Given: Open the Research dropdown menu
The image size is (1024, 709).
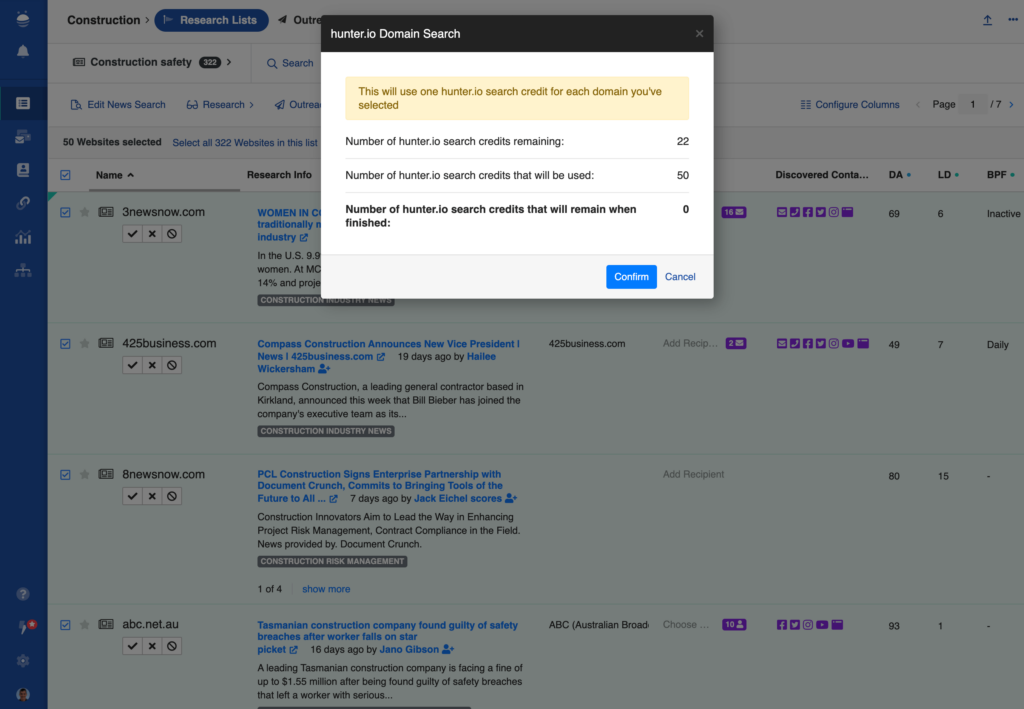Looking at the screenshot, I should [220, 104].
